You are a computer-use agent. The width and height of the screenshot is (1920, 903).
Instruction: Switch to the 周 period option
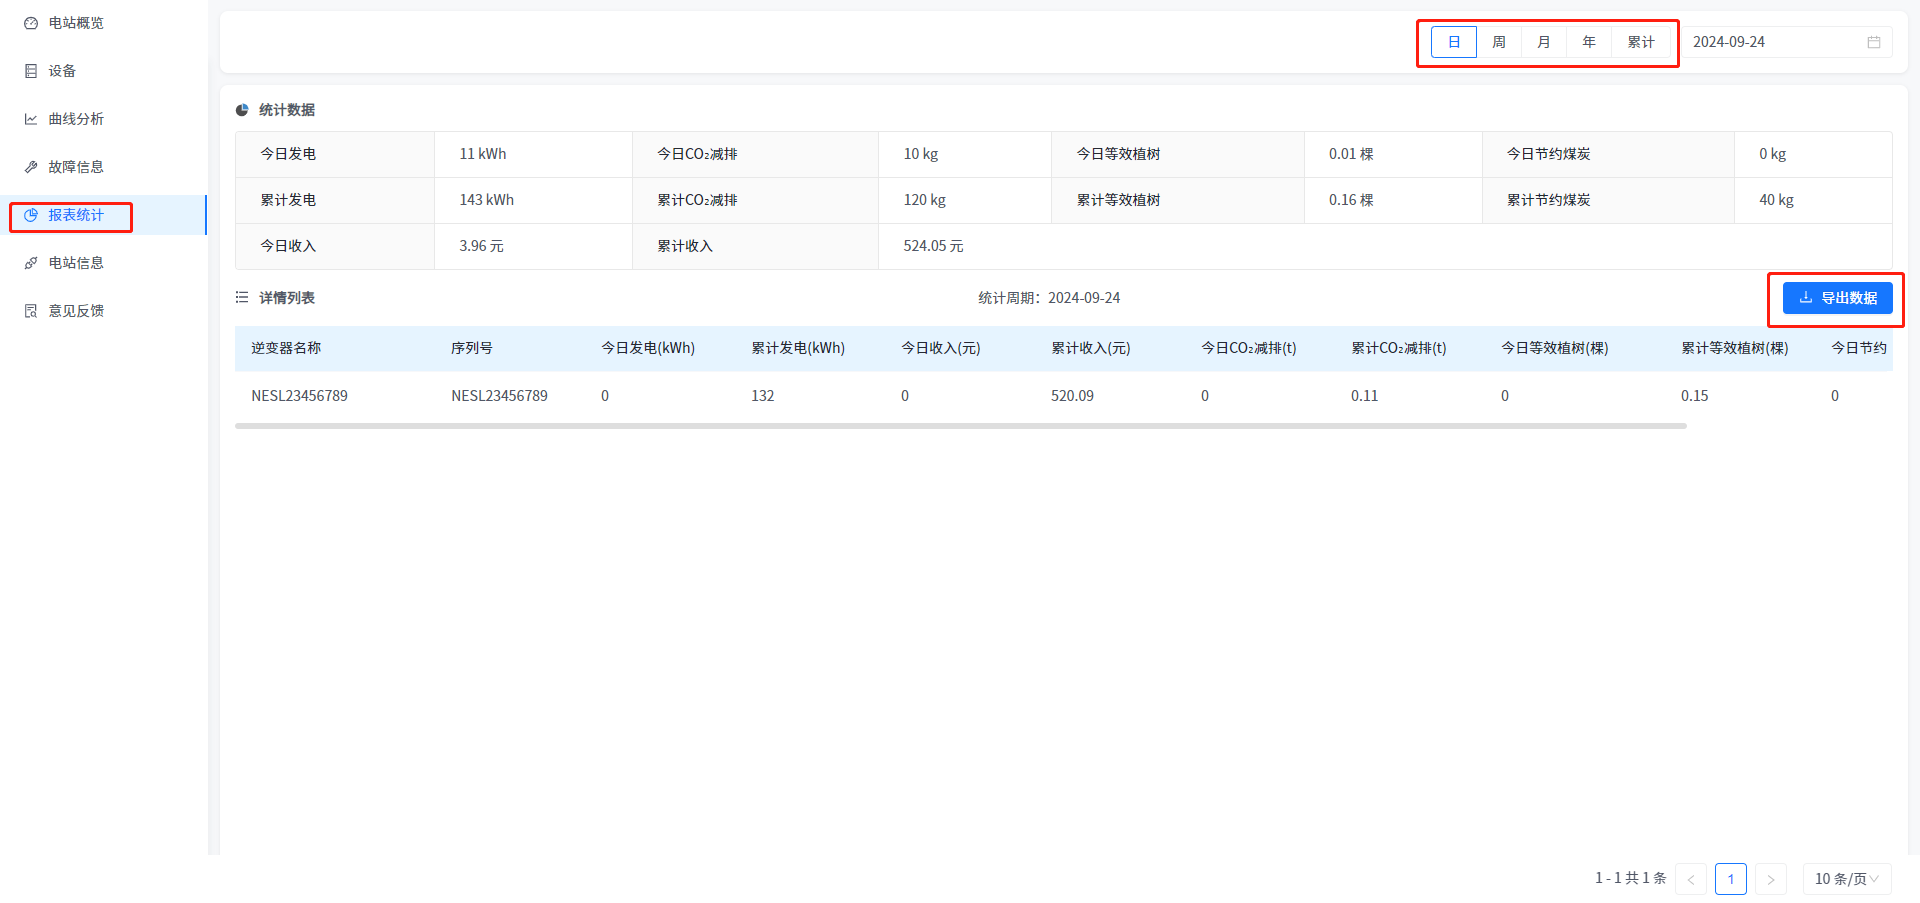[x=1499, y=42]
